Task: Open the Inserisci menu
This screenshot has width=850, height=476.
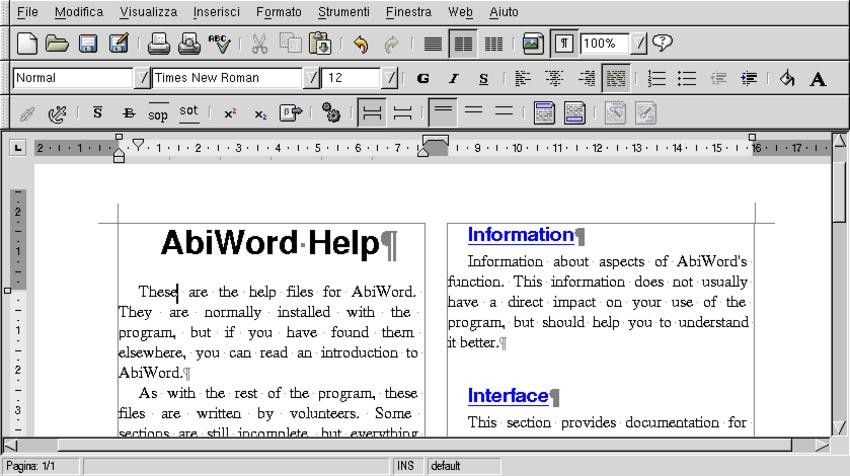Action: [x=216, y=12]
